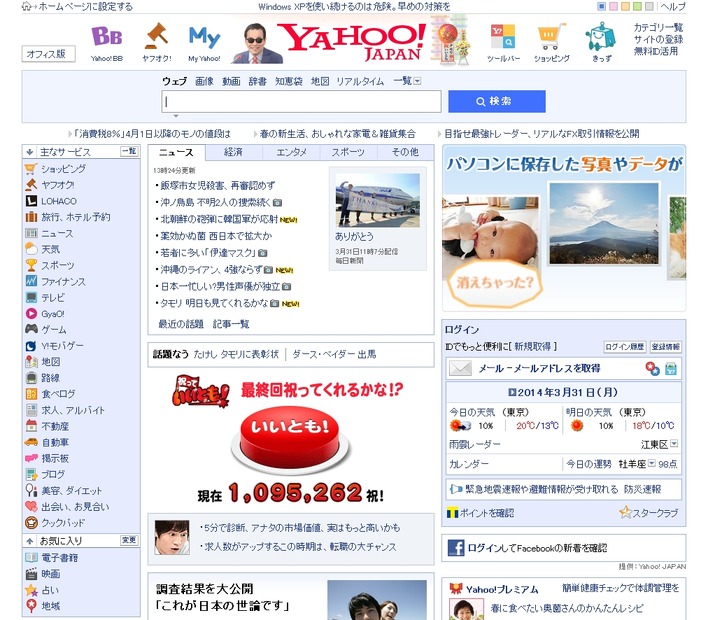
Task: Open ショッピング in the services sidebar
Action: (63, 169)
